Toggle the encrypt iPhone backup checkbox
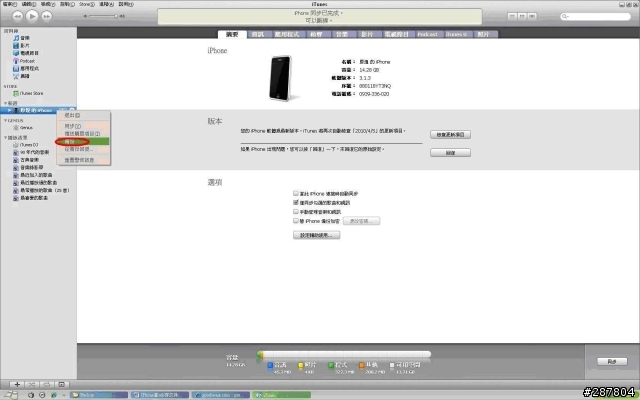Screen dimensions: 640x400 (x=296, y=221)
